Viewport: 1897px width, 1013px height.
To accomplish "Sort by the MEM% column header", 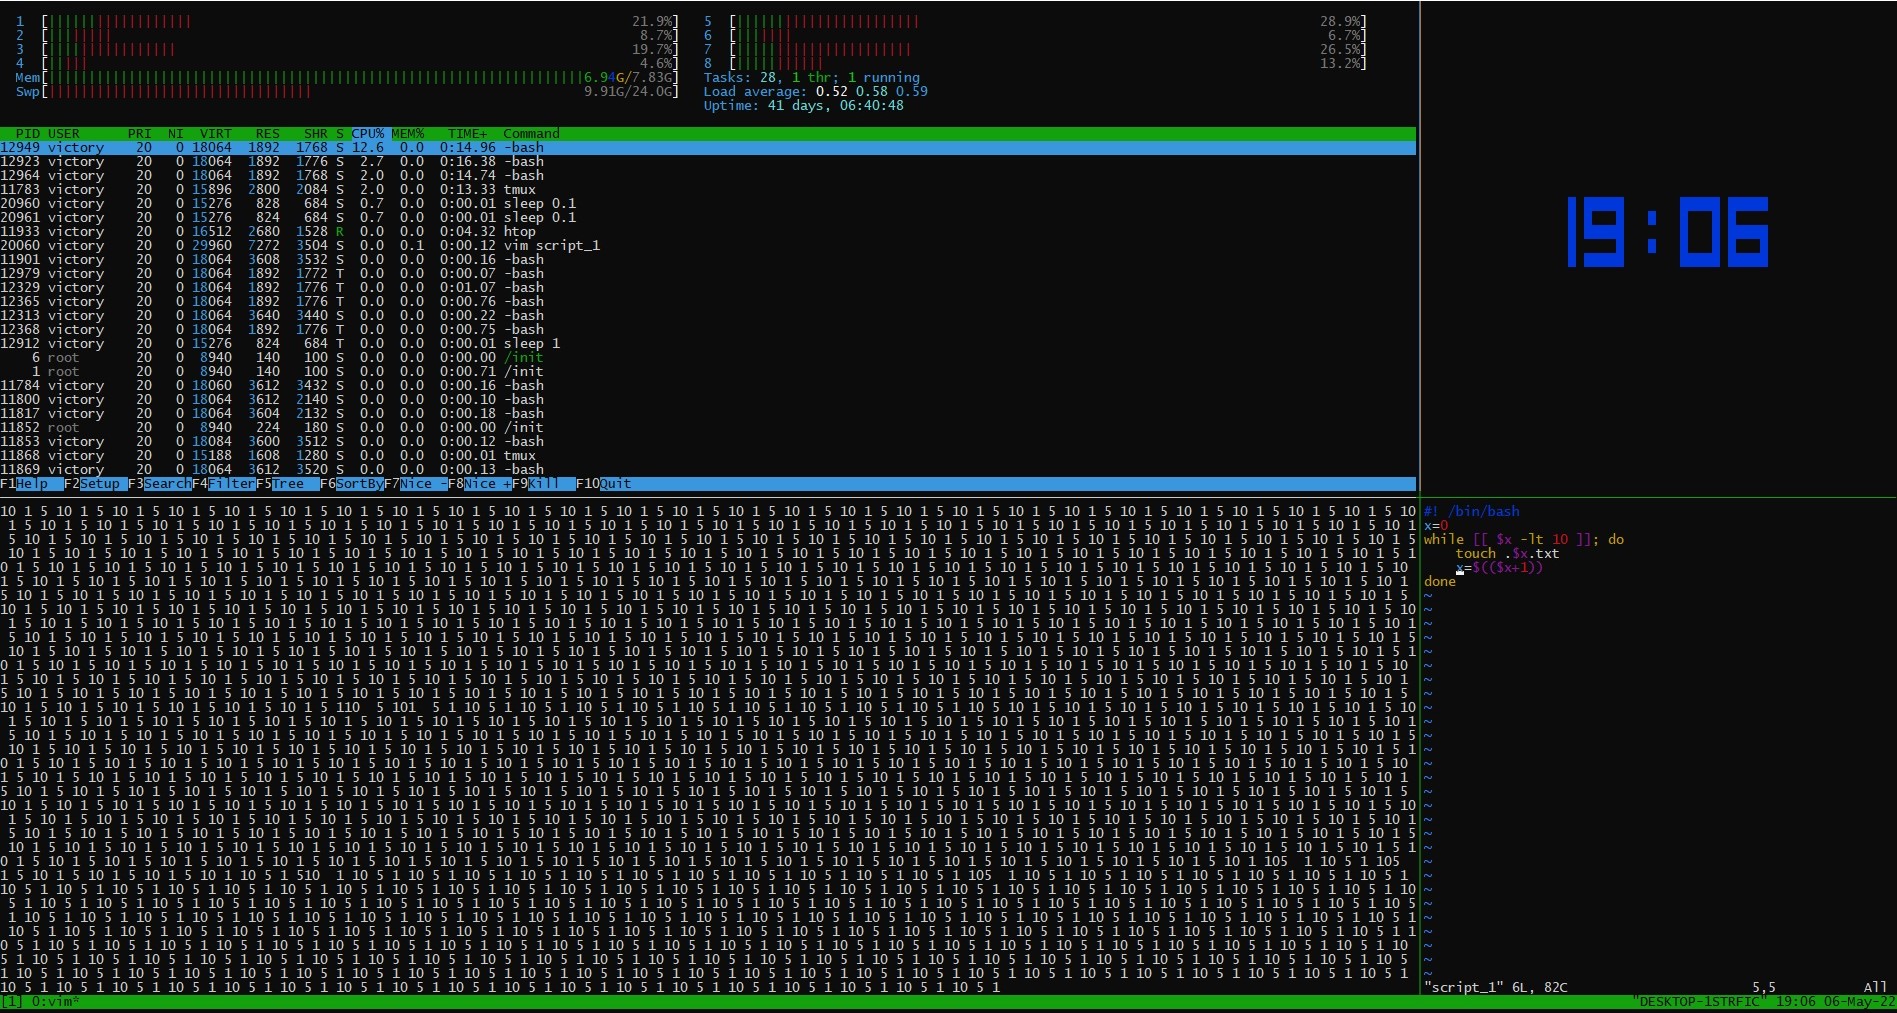I will tap(407, 134).
